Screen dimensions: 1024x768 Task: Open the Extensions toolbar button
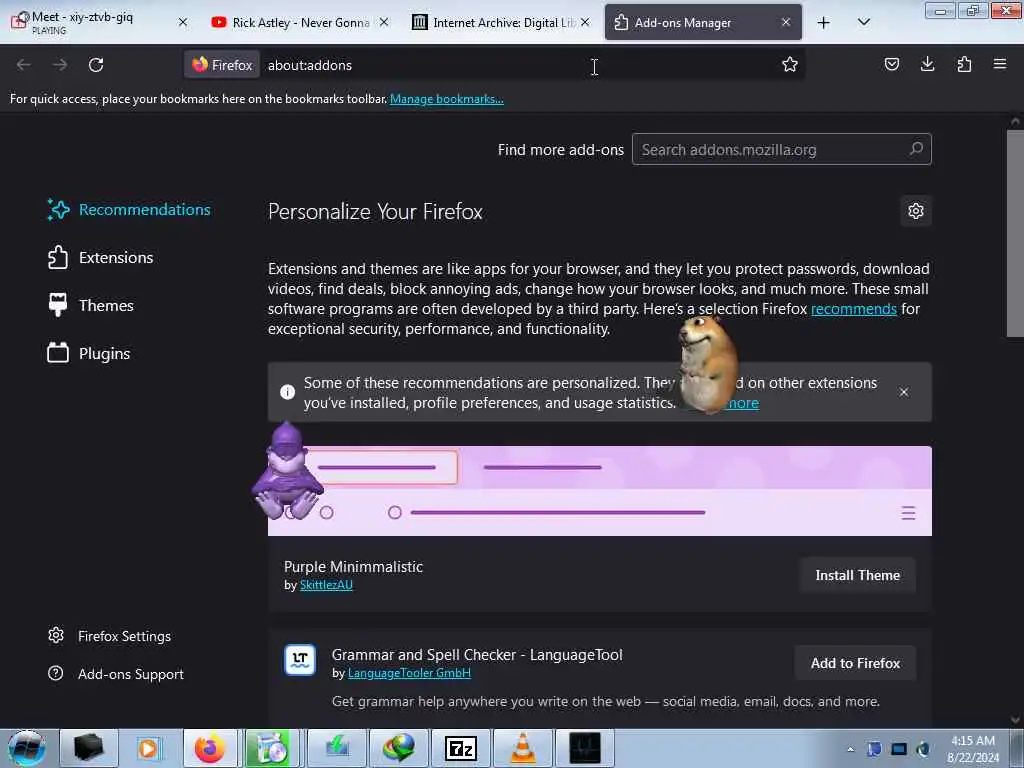click(x=964, y=64)
